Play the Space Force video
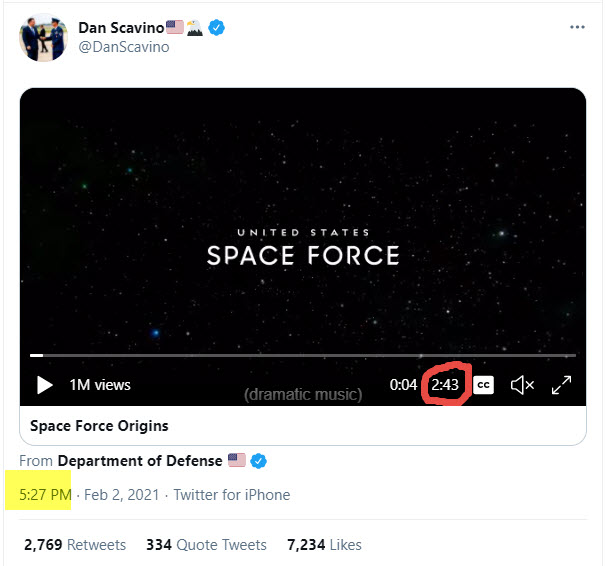Image resolution: width=605 pixels, height=566 pixels. point(44,385)
